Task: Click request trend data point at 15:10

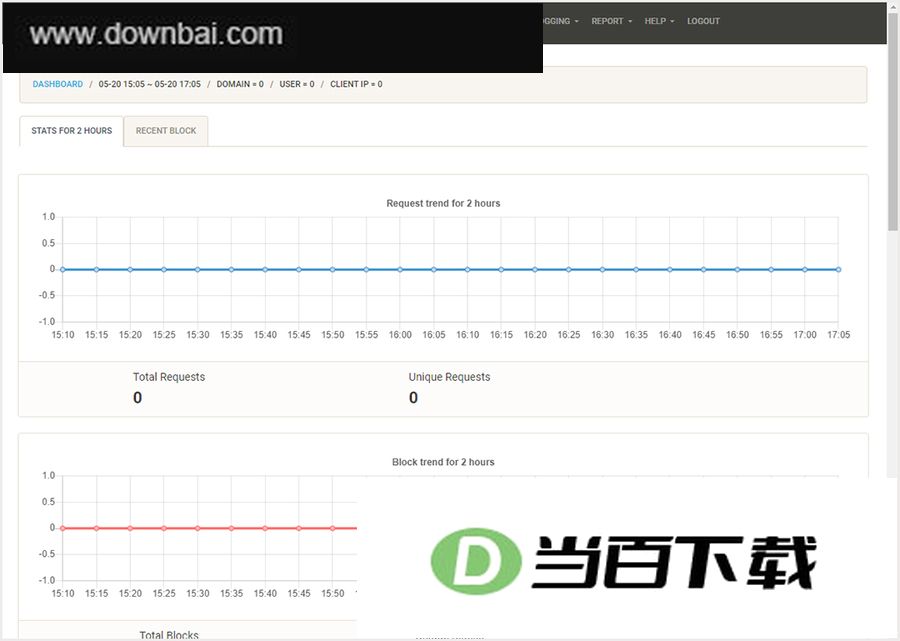Action: tap(63, 269)
